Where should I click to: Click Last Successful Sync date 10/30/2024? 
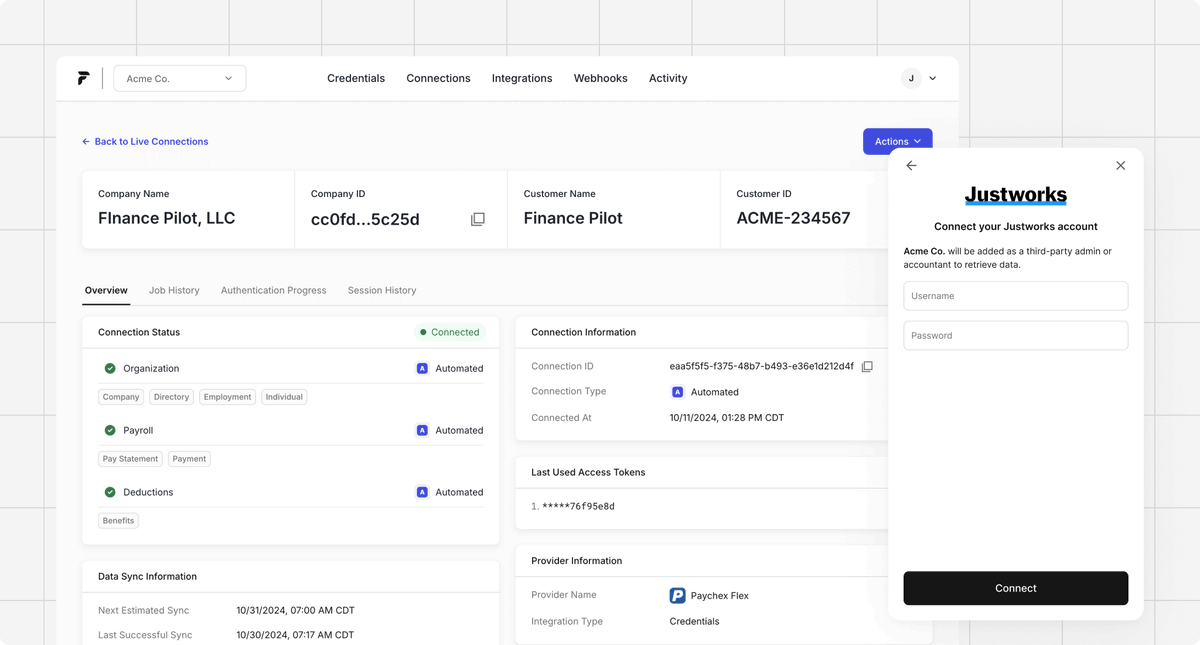(x=295, y=635)
